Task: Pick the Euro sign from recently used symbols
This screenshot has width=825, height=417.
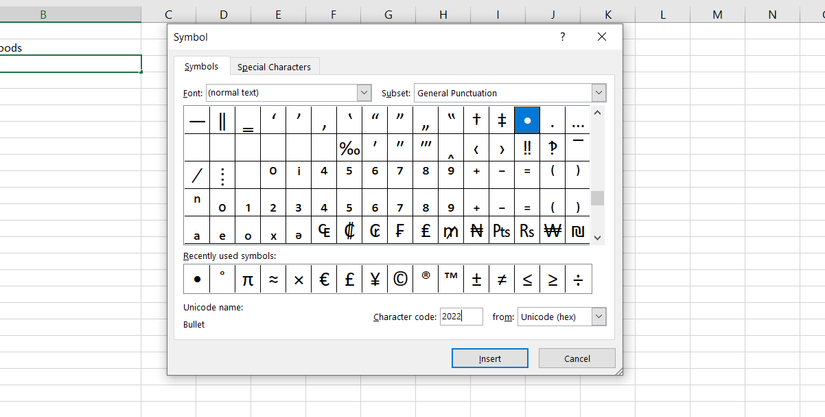Action: [324, 278]
